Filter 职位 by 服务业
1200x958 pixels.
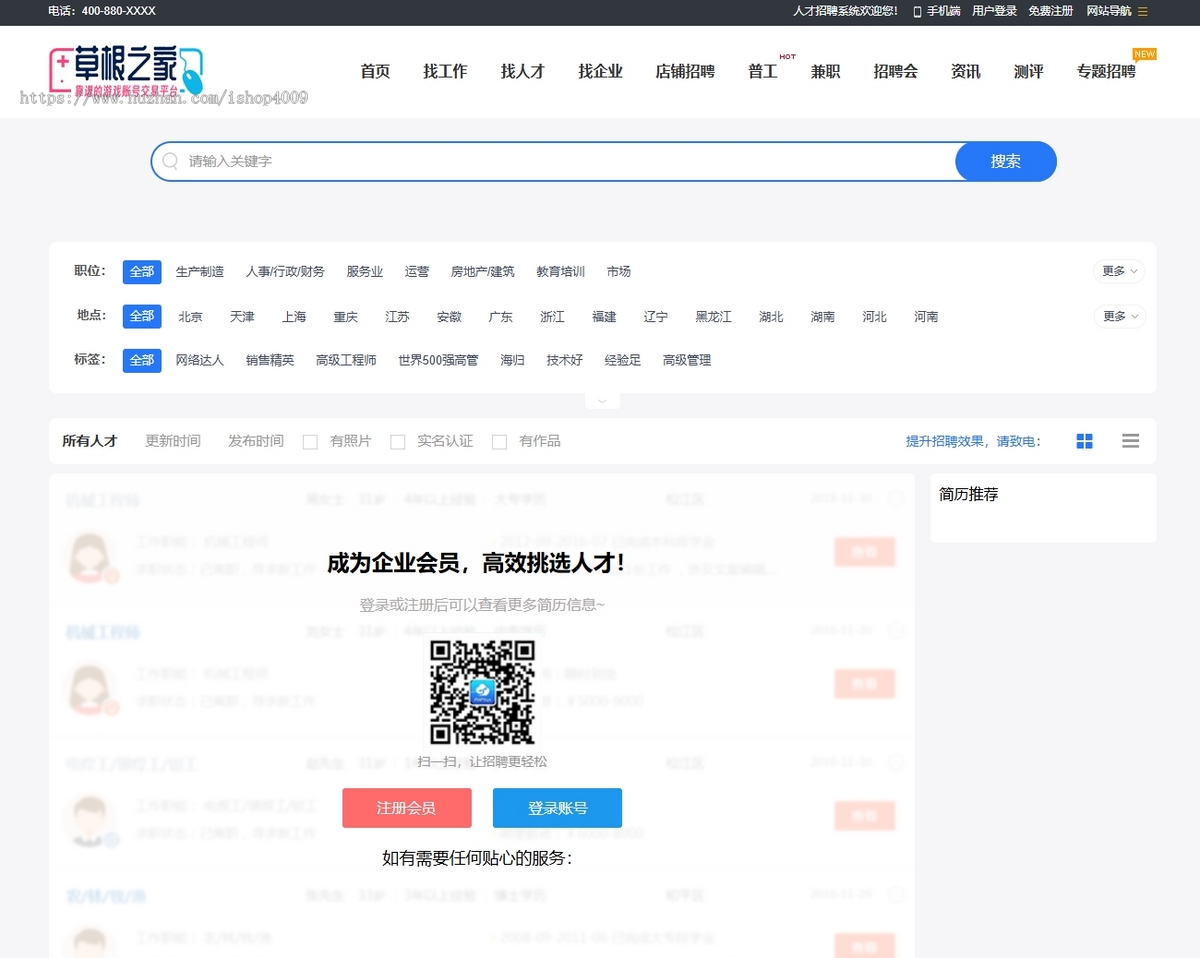(x=365, y=271)
